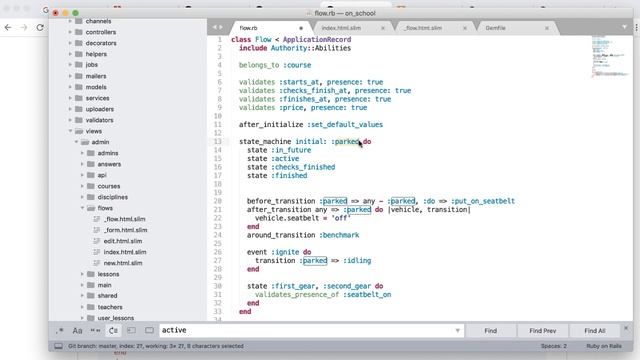
Task: Click the shared folder icon
Action: pyautogui.click(x=91, y=296)
